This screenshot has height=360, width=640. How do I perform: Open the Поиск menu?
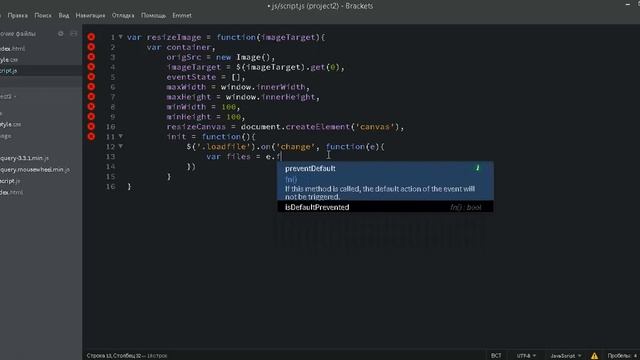pyautogui.click(x=43, y=16)
